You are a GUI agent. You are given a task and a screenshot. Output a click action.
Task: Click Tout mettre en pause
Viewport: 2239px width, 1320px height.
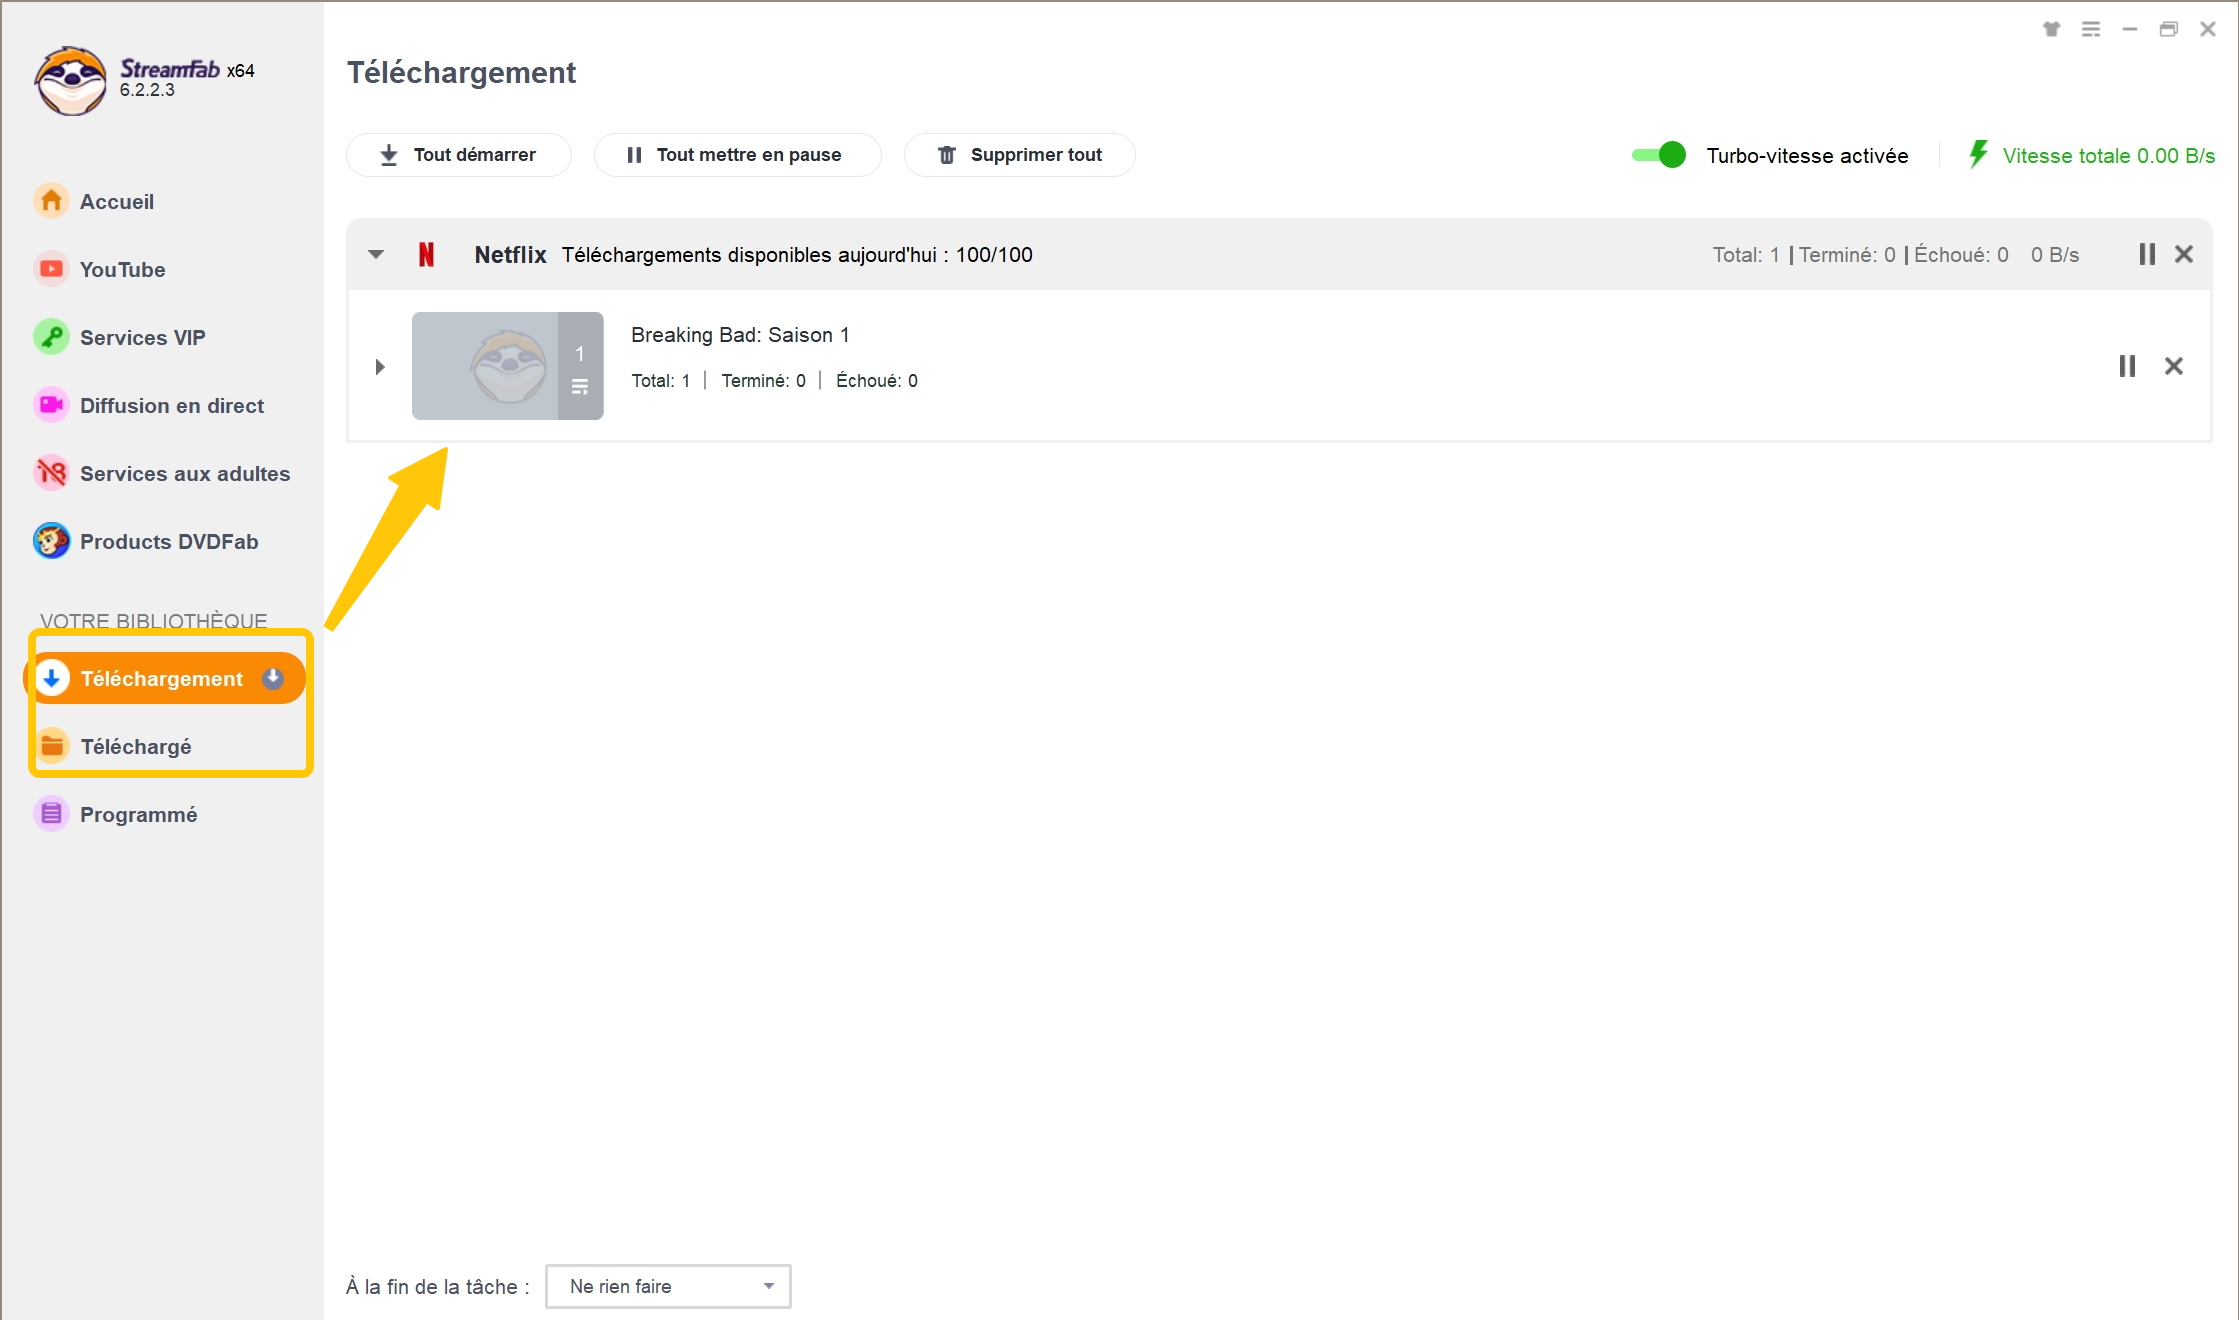pos(738,155)
